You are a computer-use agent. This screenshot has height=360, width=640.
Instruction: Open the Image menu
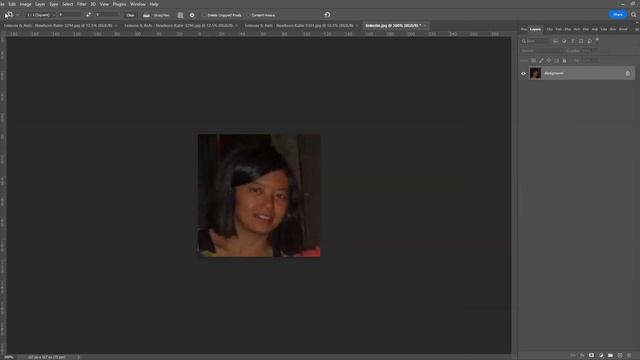pyautogui.click(x=25, y=4)
